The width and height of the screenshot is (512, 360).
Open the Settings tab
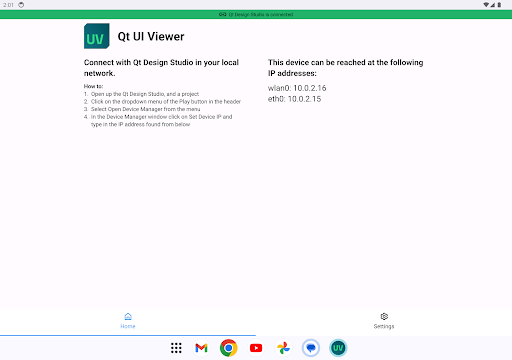(384, 321)
